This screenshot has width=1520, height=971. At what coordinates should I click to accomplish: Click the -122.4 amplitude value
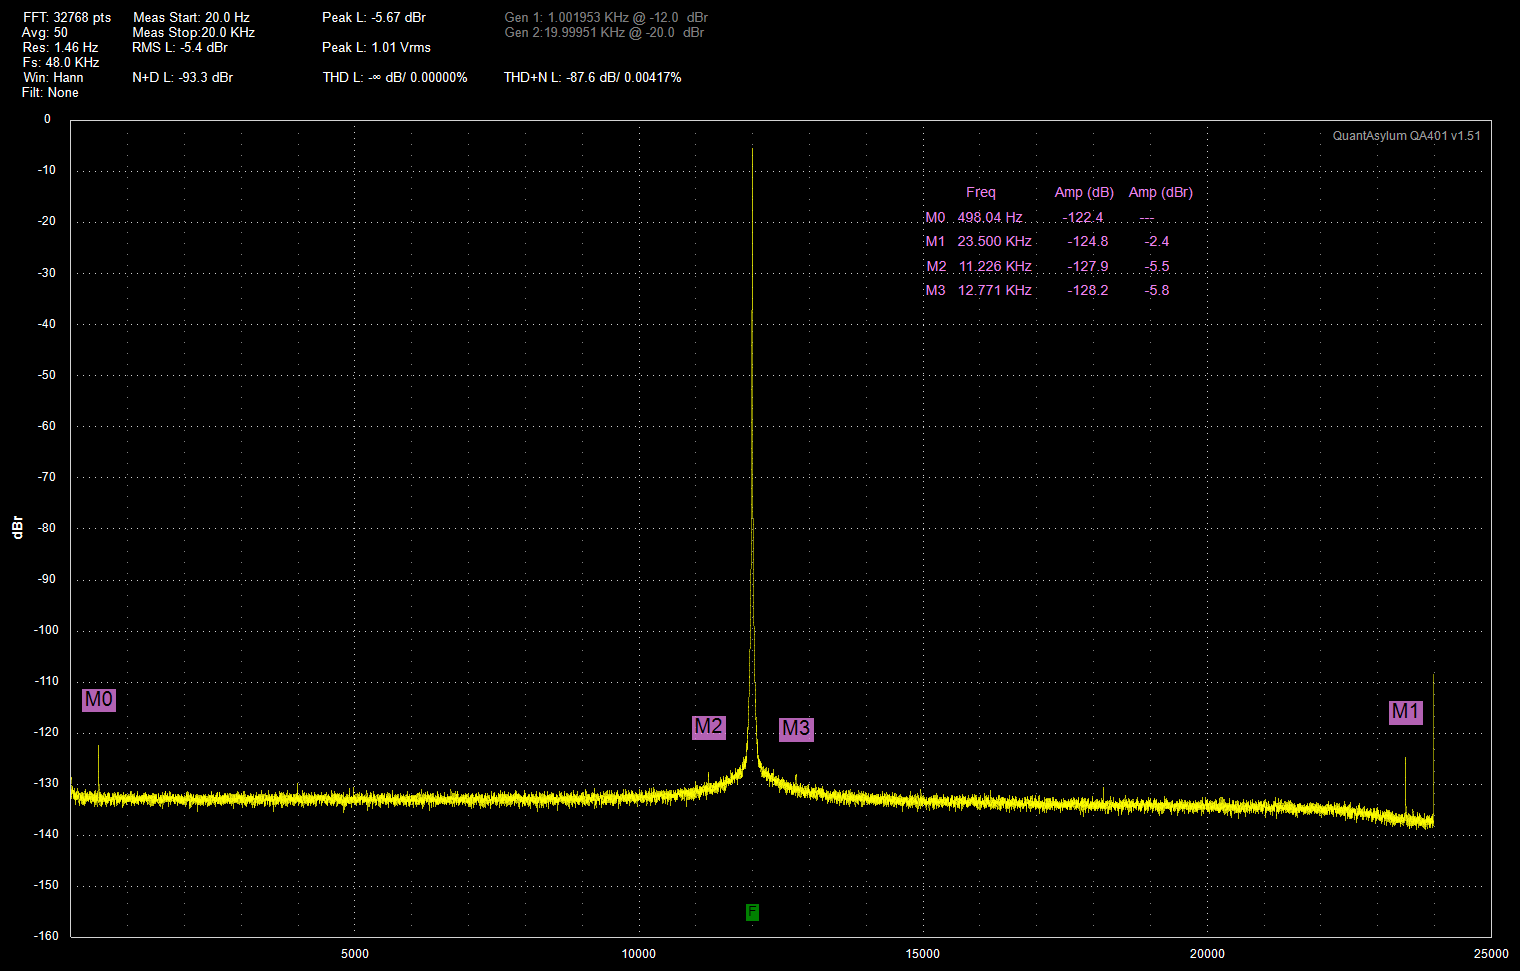[1083, 217]
